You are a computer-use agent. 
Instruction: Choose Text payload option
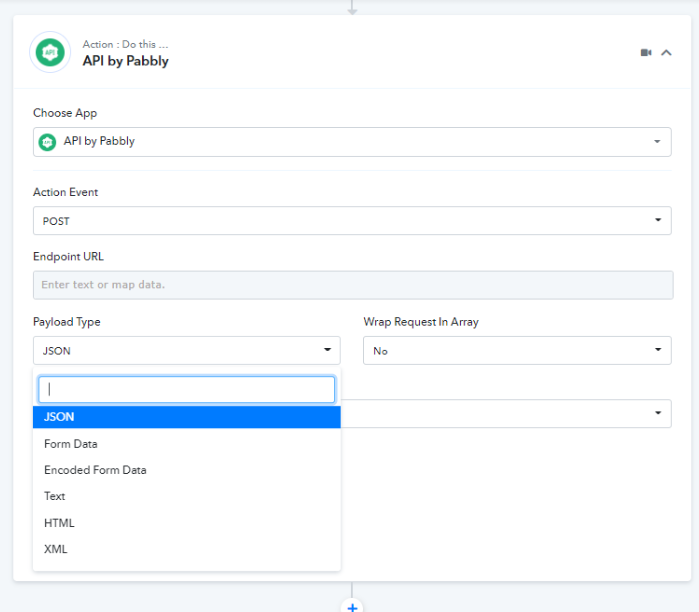click(x=187, y=496)
